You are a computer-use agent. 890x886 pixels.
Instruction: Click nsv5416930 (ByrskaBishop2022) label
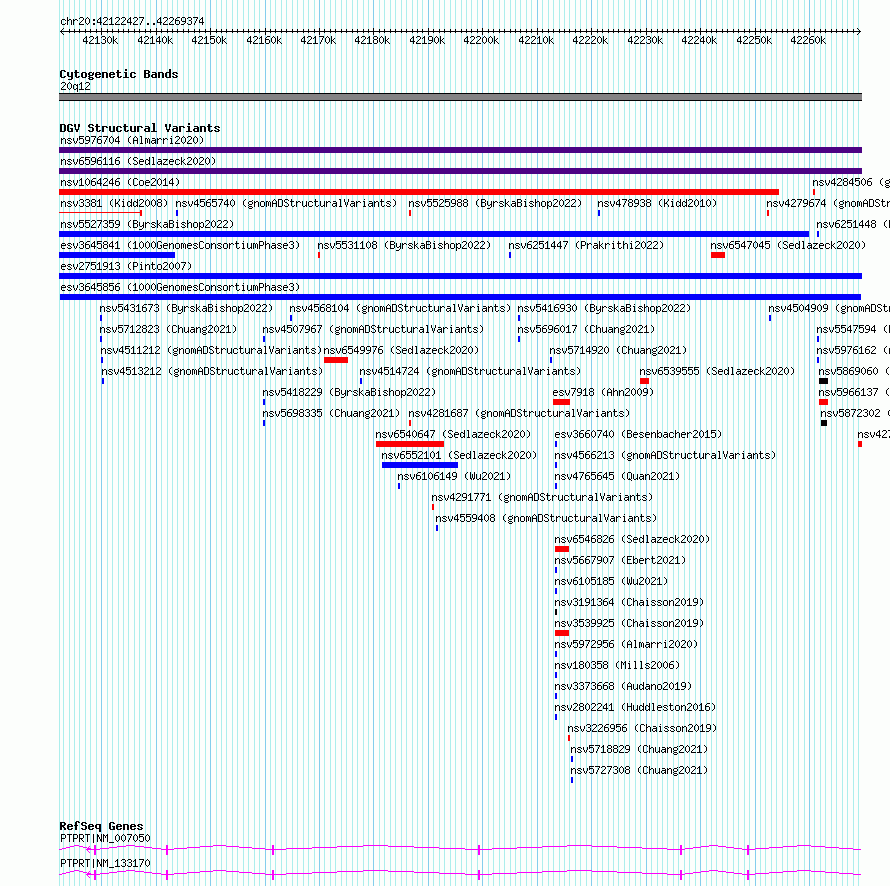(604, 308)
